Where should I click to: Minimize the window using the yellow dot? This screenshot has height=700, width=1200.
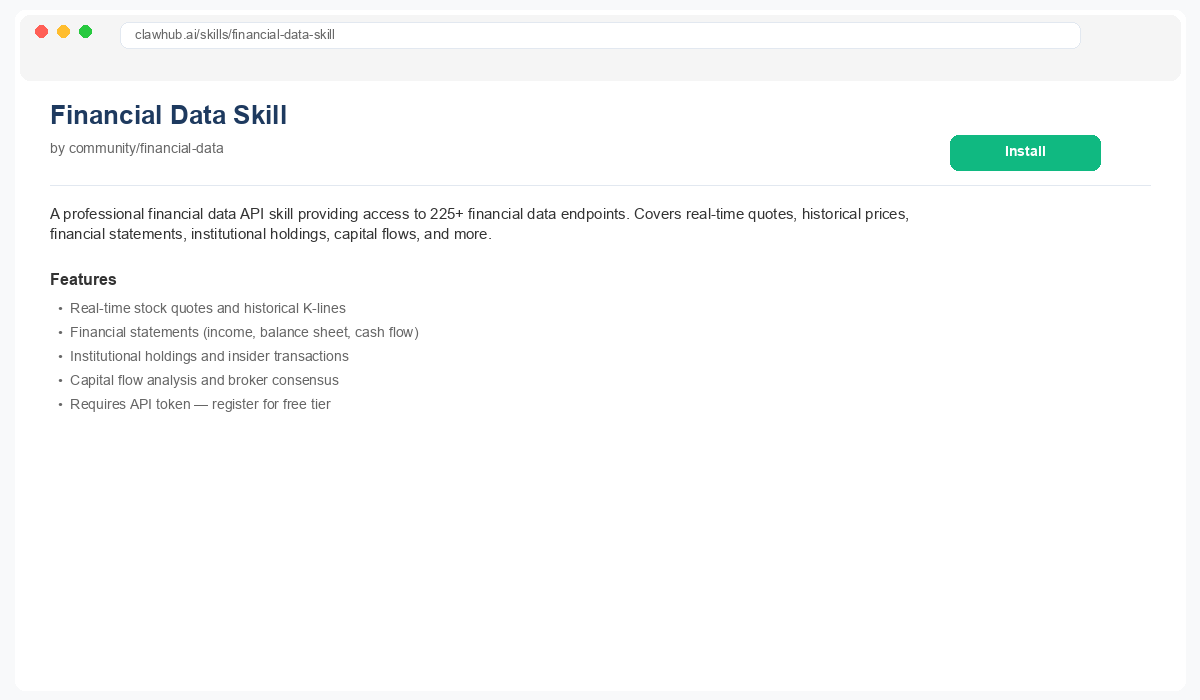(x=63, y=32)
